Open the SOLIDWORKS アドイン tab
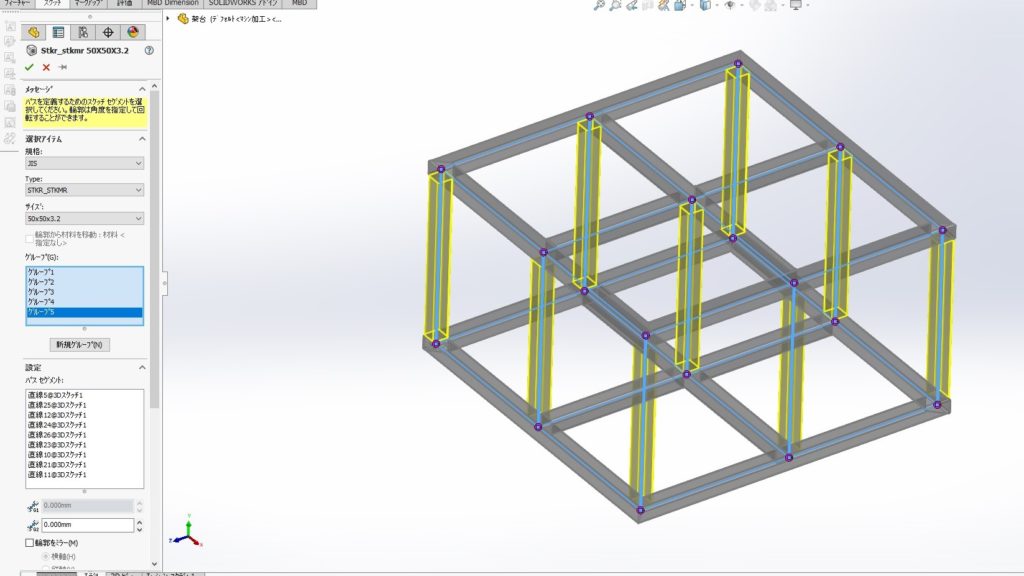This screenshot has height=576, width=1024. pyautogui.click(x=244, y=4)
